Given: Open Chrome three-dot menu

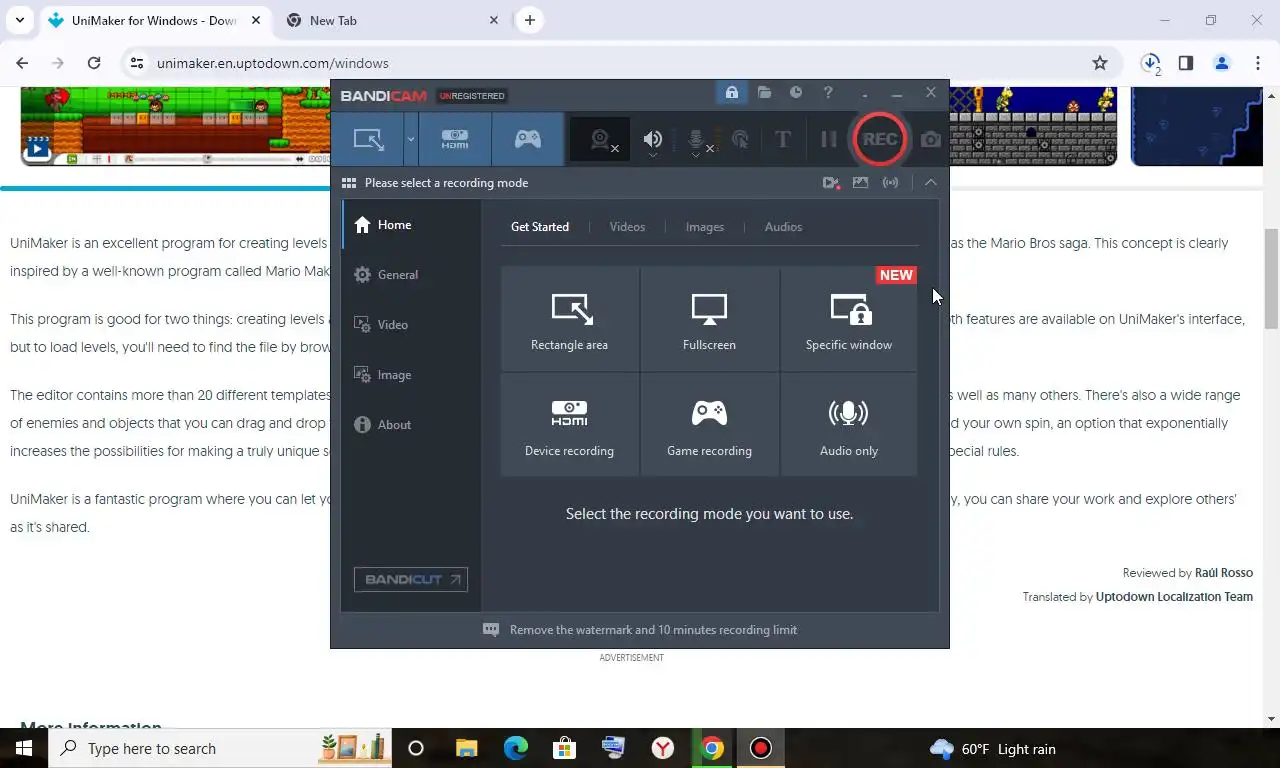Looking at the screenshot, I should click(x=1257, y=63).
